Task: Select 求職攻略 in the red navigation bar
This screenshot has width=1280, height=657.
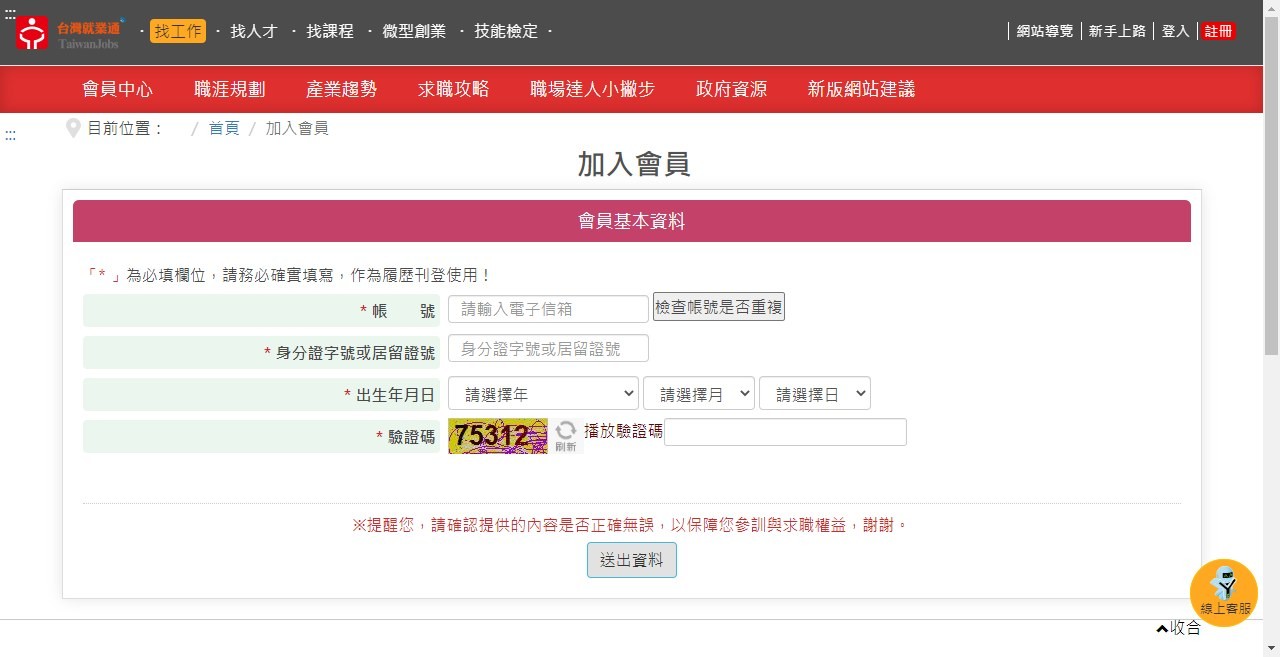Action: (x=454, y=89)
